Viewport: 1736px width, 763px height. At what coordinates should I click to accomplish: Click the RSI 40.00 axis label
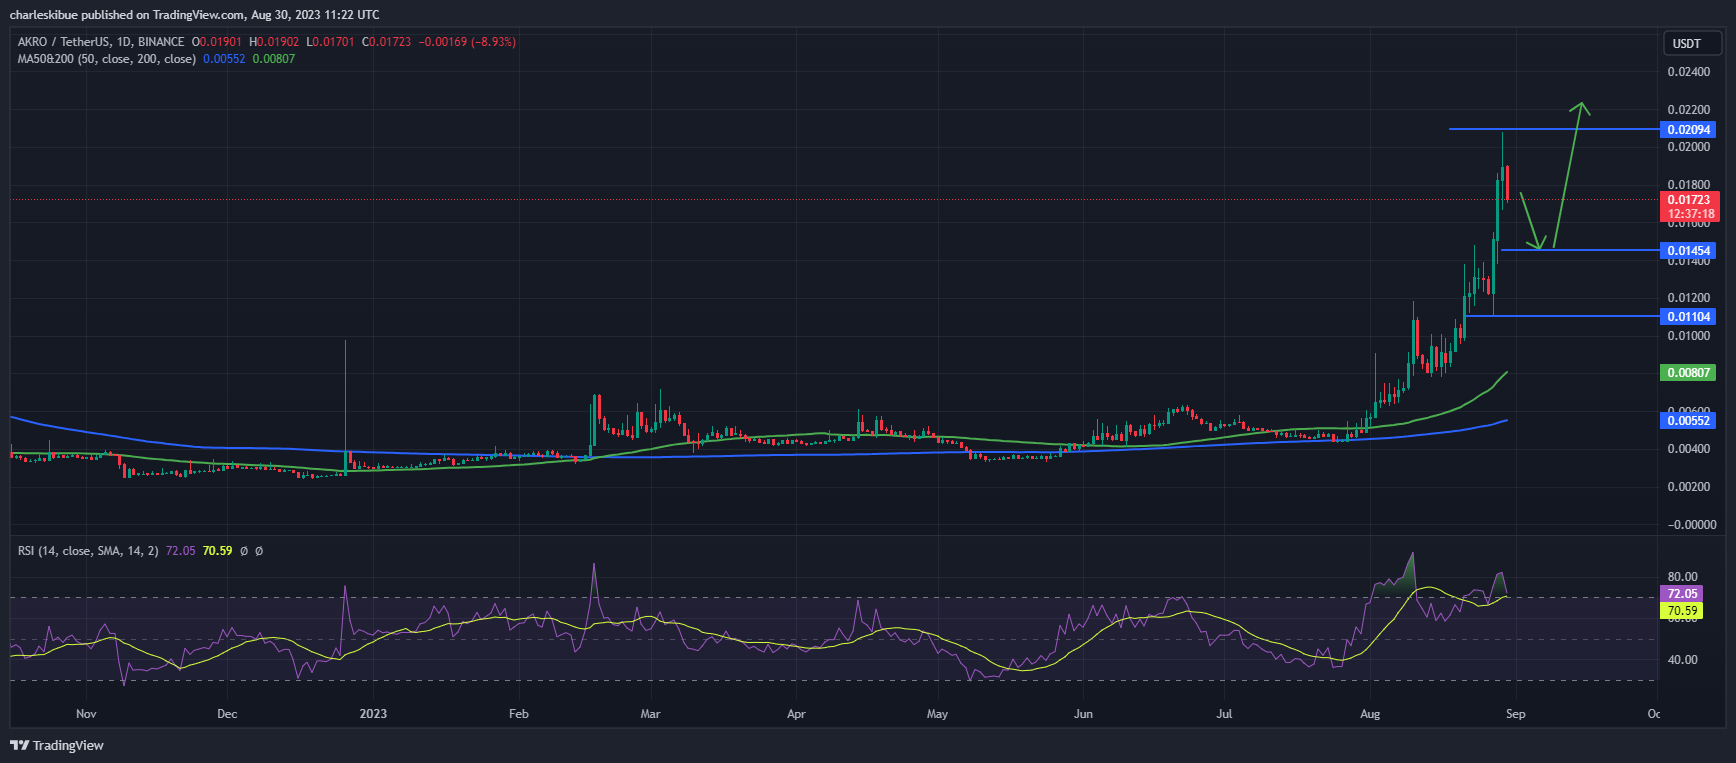coord(1682,660)
